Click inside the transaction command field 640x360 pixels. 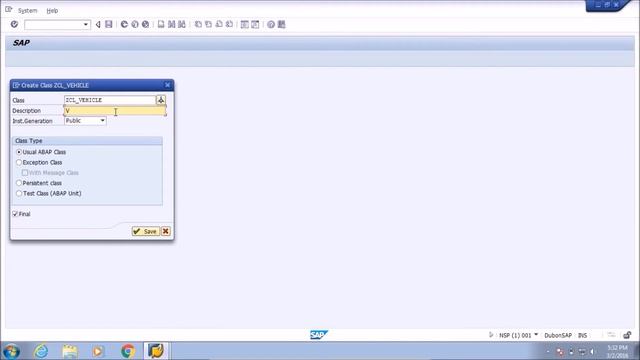point(53,25)
